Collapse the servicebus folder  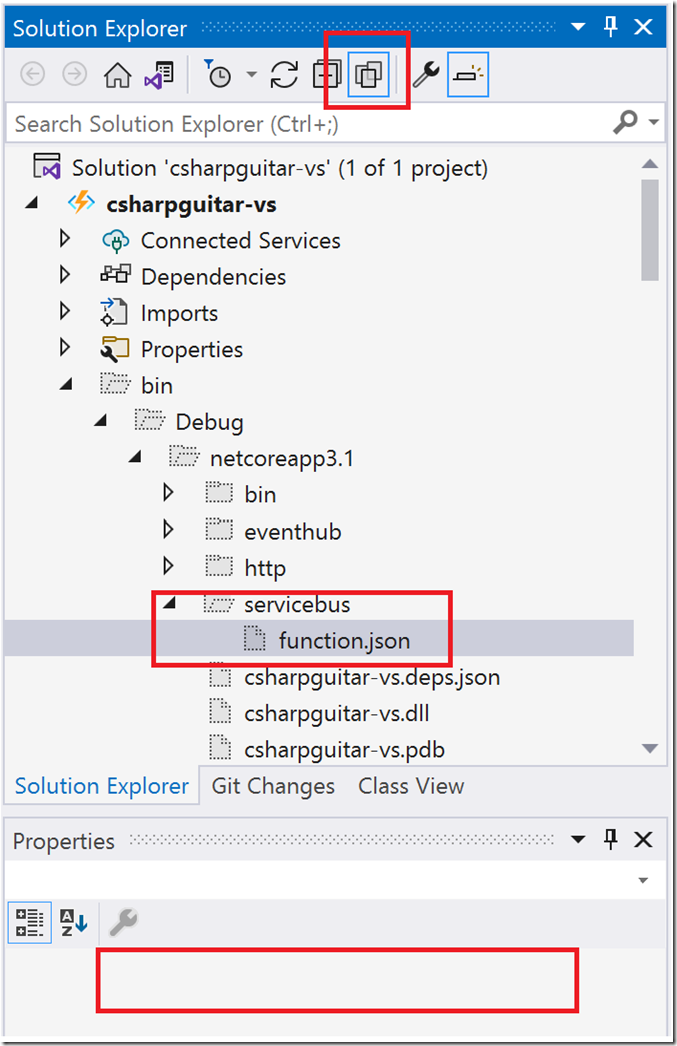click(x=167, y=603)
